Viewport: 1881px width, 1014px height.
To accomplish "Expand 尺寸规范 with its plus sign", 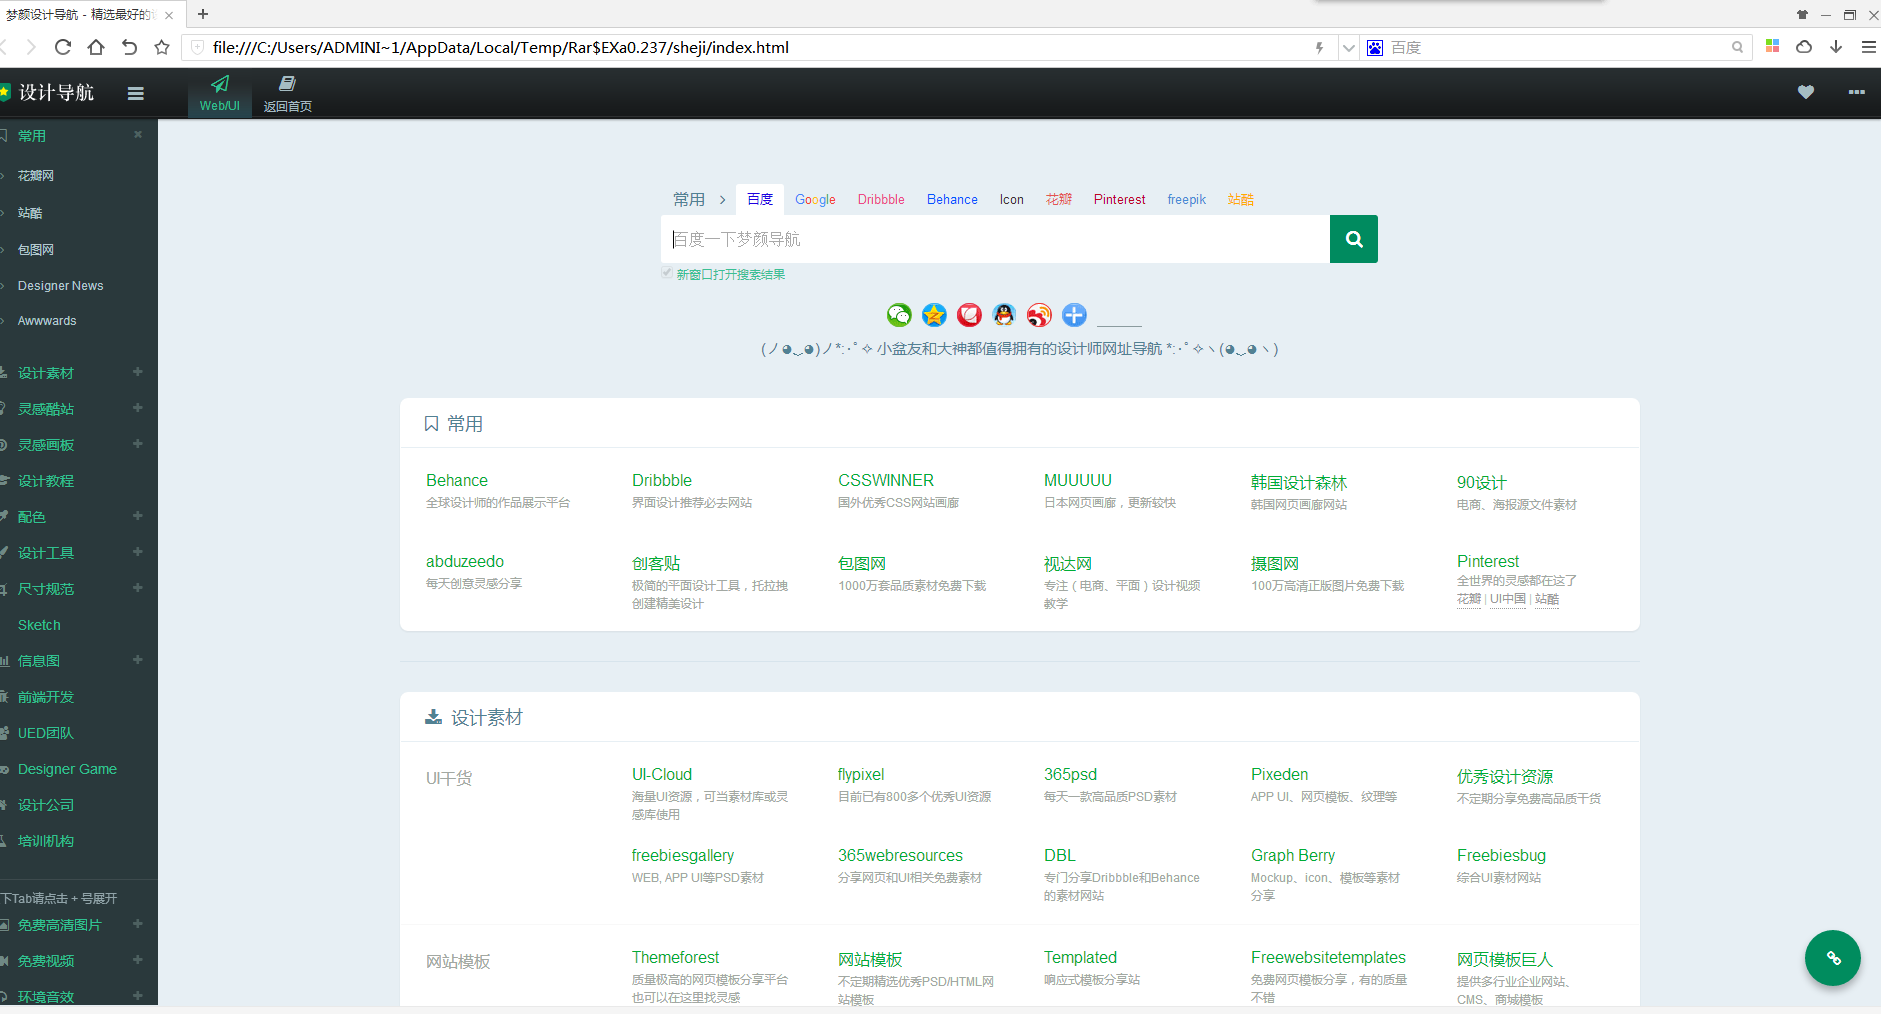I will tap(138, 588).
